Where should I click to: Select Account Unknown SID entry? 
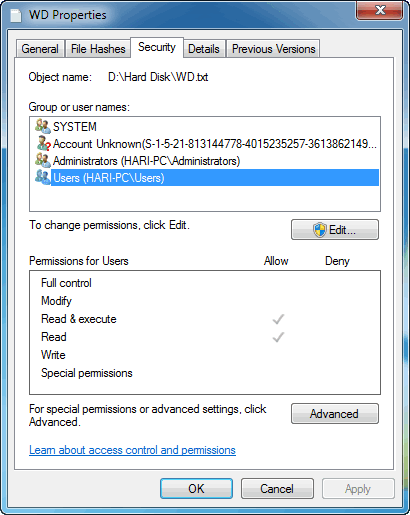[215, 144]
